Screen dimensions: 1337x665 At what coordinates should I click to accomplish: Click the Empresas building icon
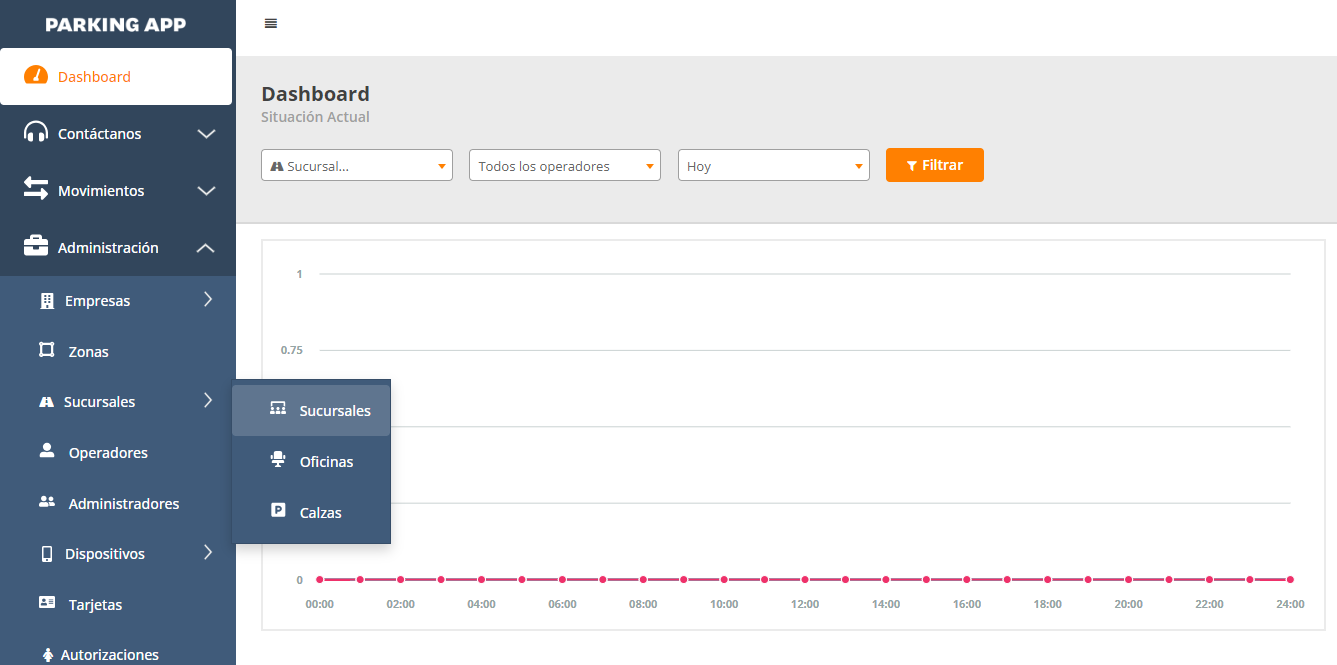click(46, 301)
